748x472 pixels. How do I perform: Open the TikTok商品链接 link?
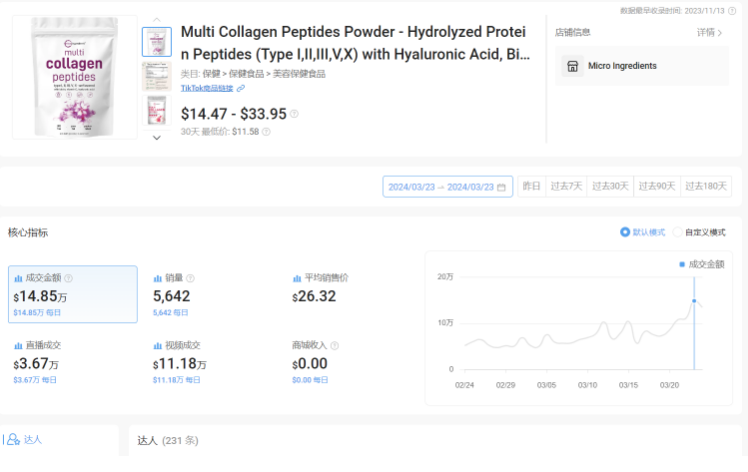208,89
